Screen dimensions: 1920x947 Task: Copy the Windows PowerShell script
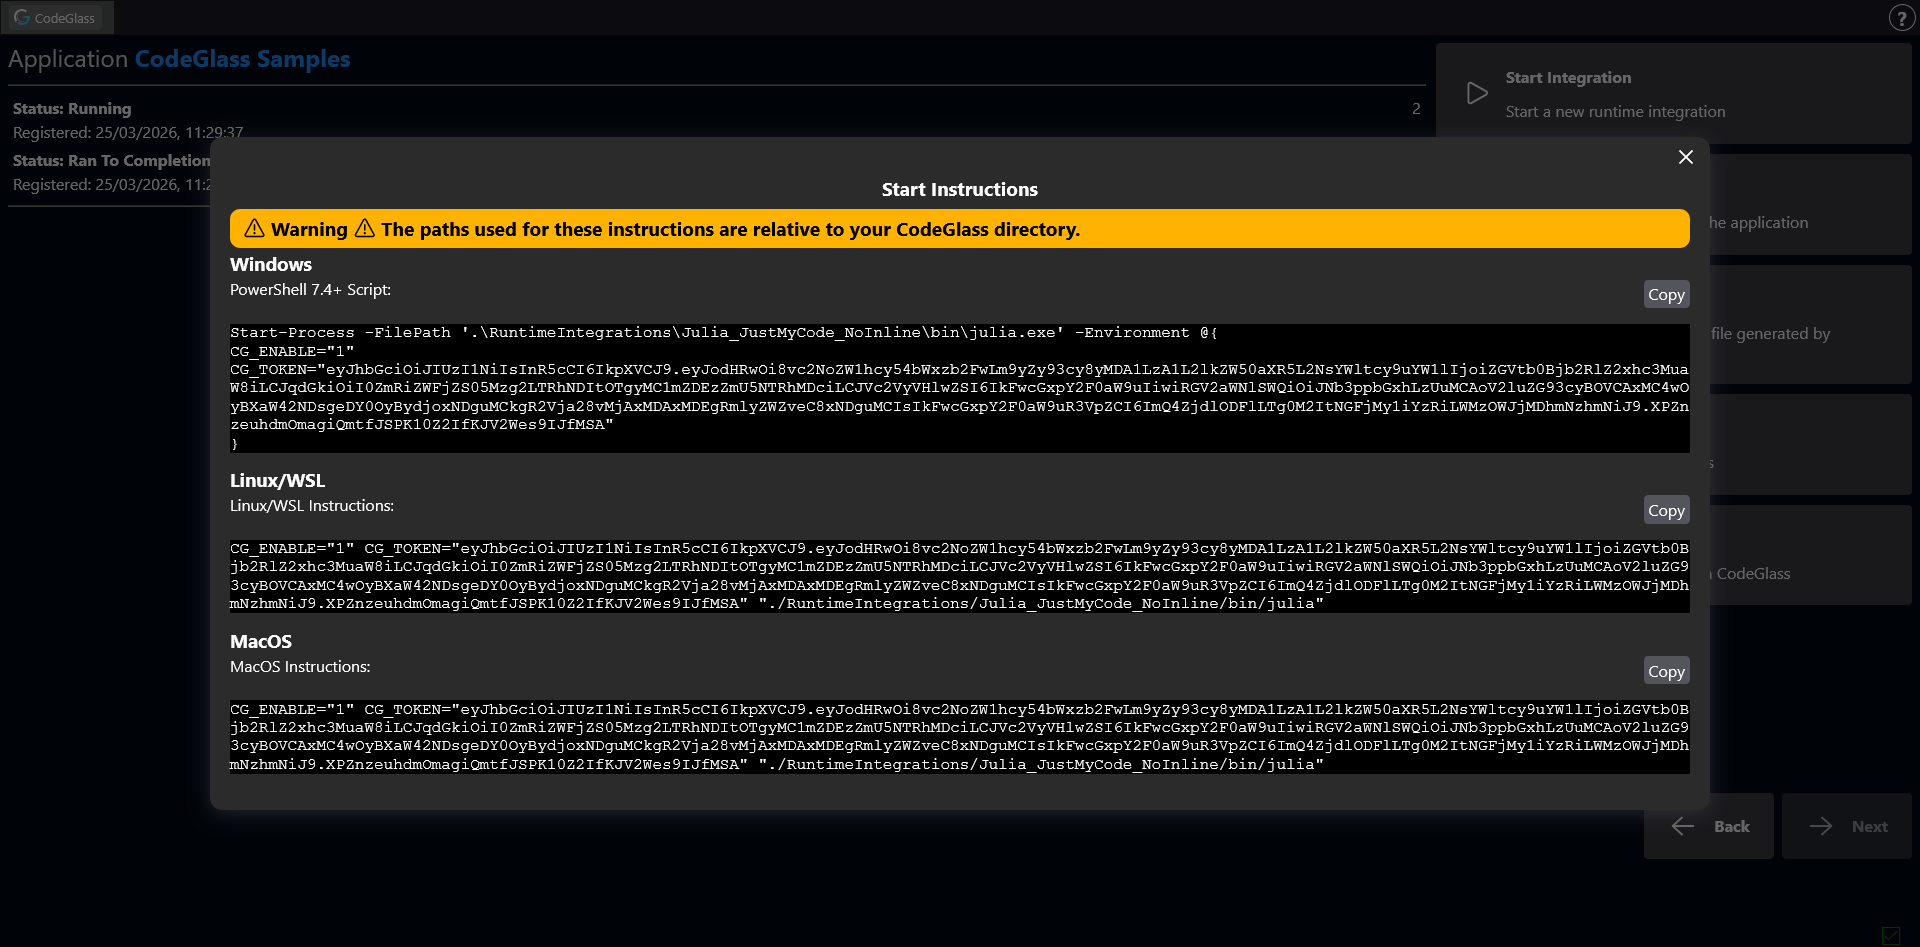(1666, 294)
